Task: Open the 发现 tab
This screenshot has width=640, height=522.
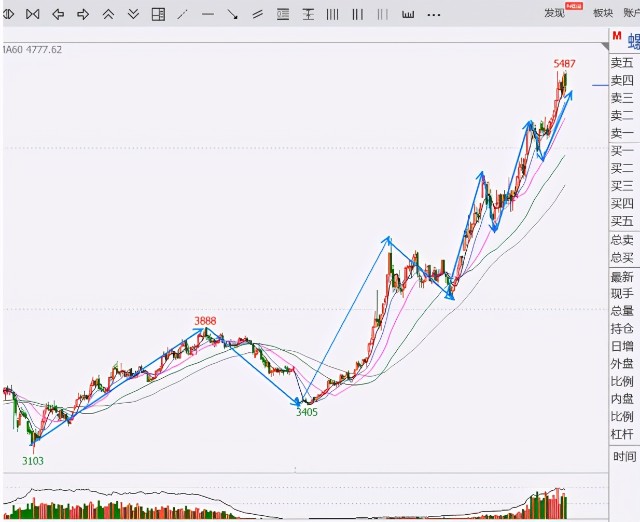Action: pos(555,13)
